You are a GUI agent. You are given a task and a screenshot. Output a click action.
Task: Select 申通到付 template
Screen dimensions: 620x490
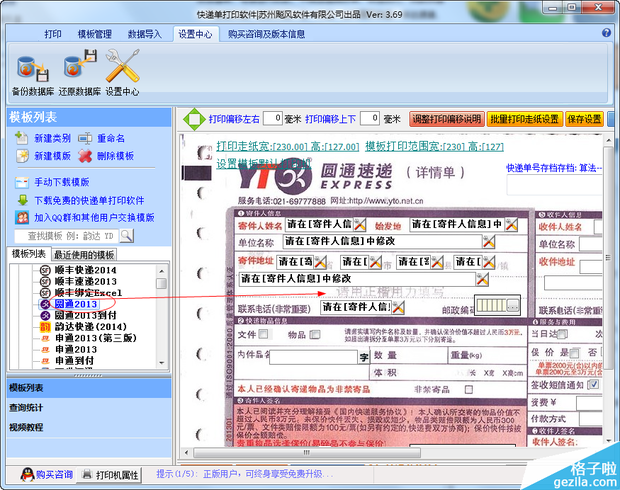tap(74, 360)
